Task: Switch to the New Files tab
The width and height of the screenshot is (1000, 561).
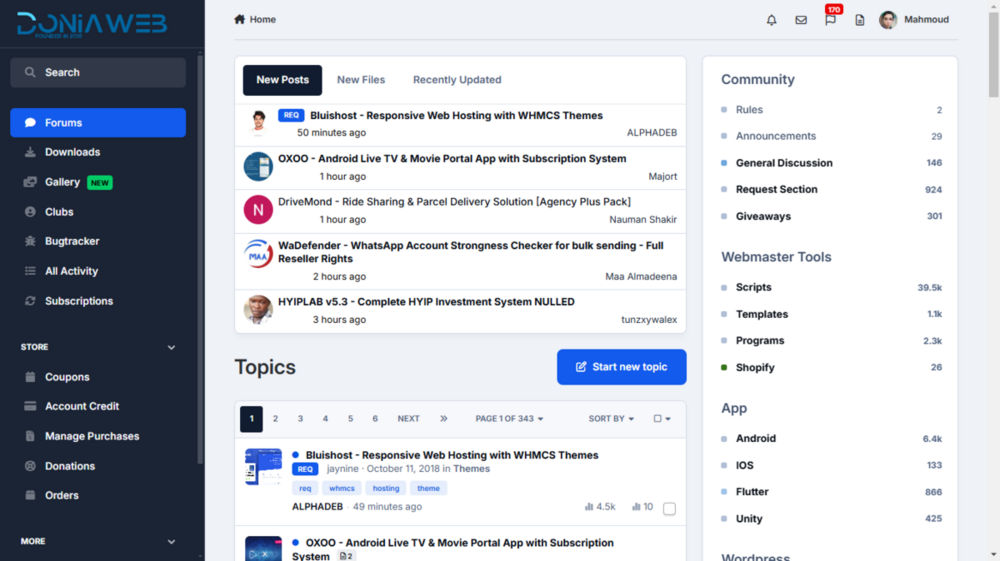Action: 361,80
